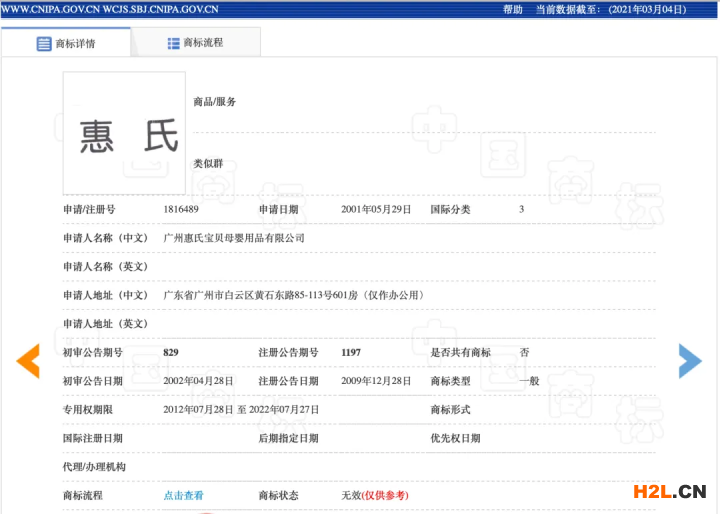This screenshot has width=720, height=514.
Task: Click the 代理/办理机构 label
Action: (94, 467)
